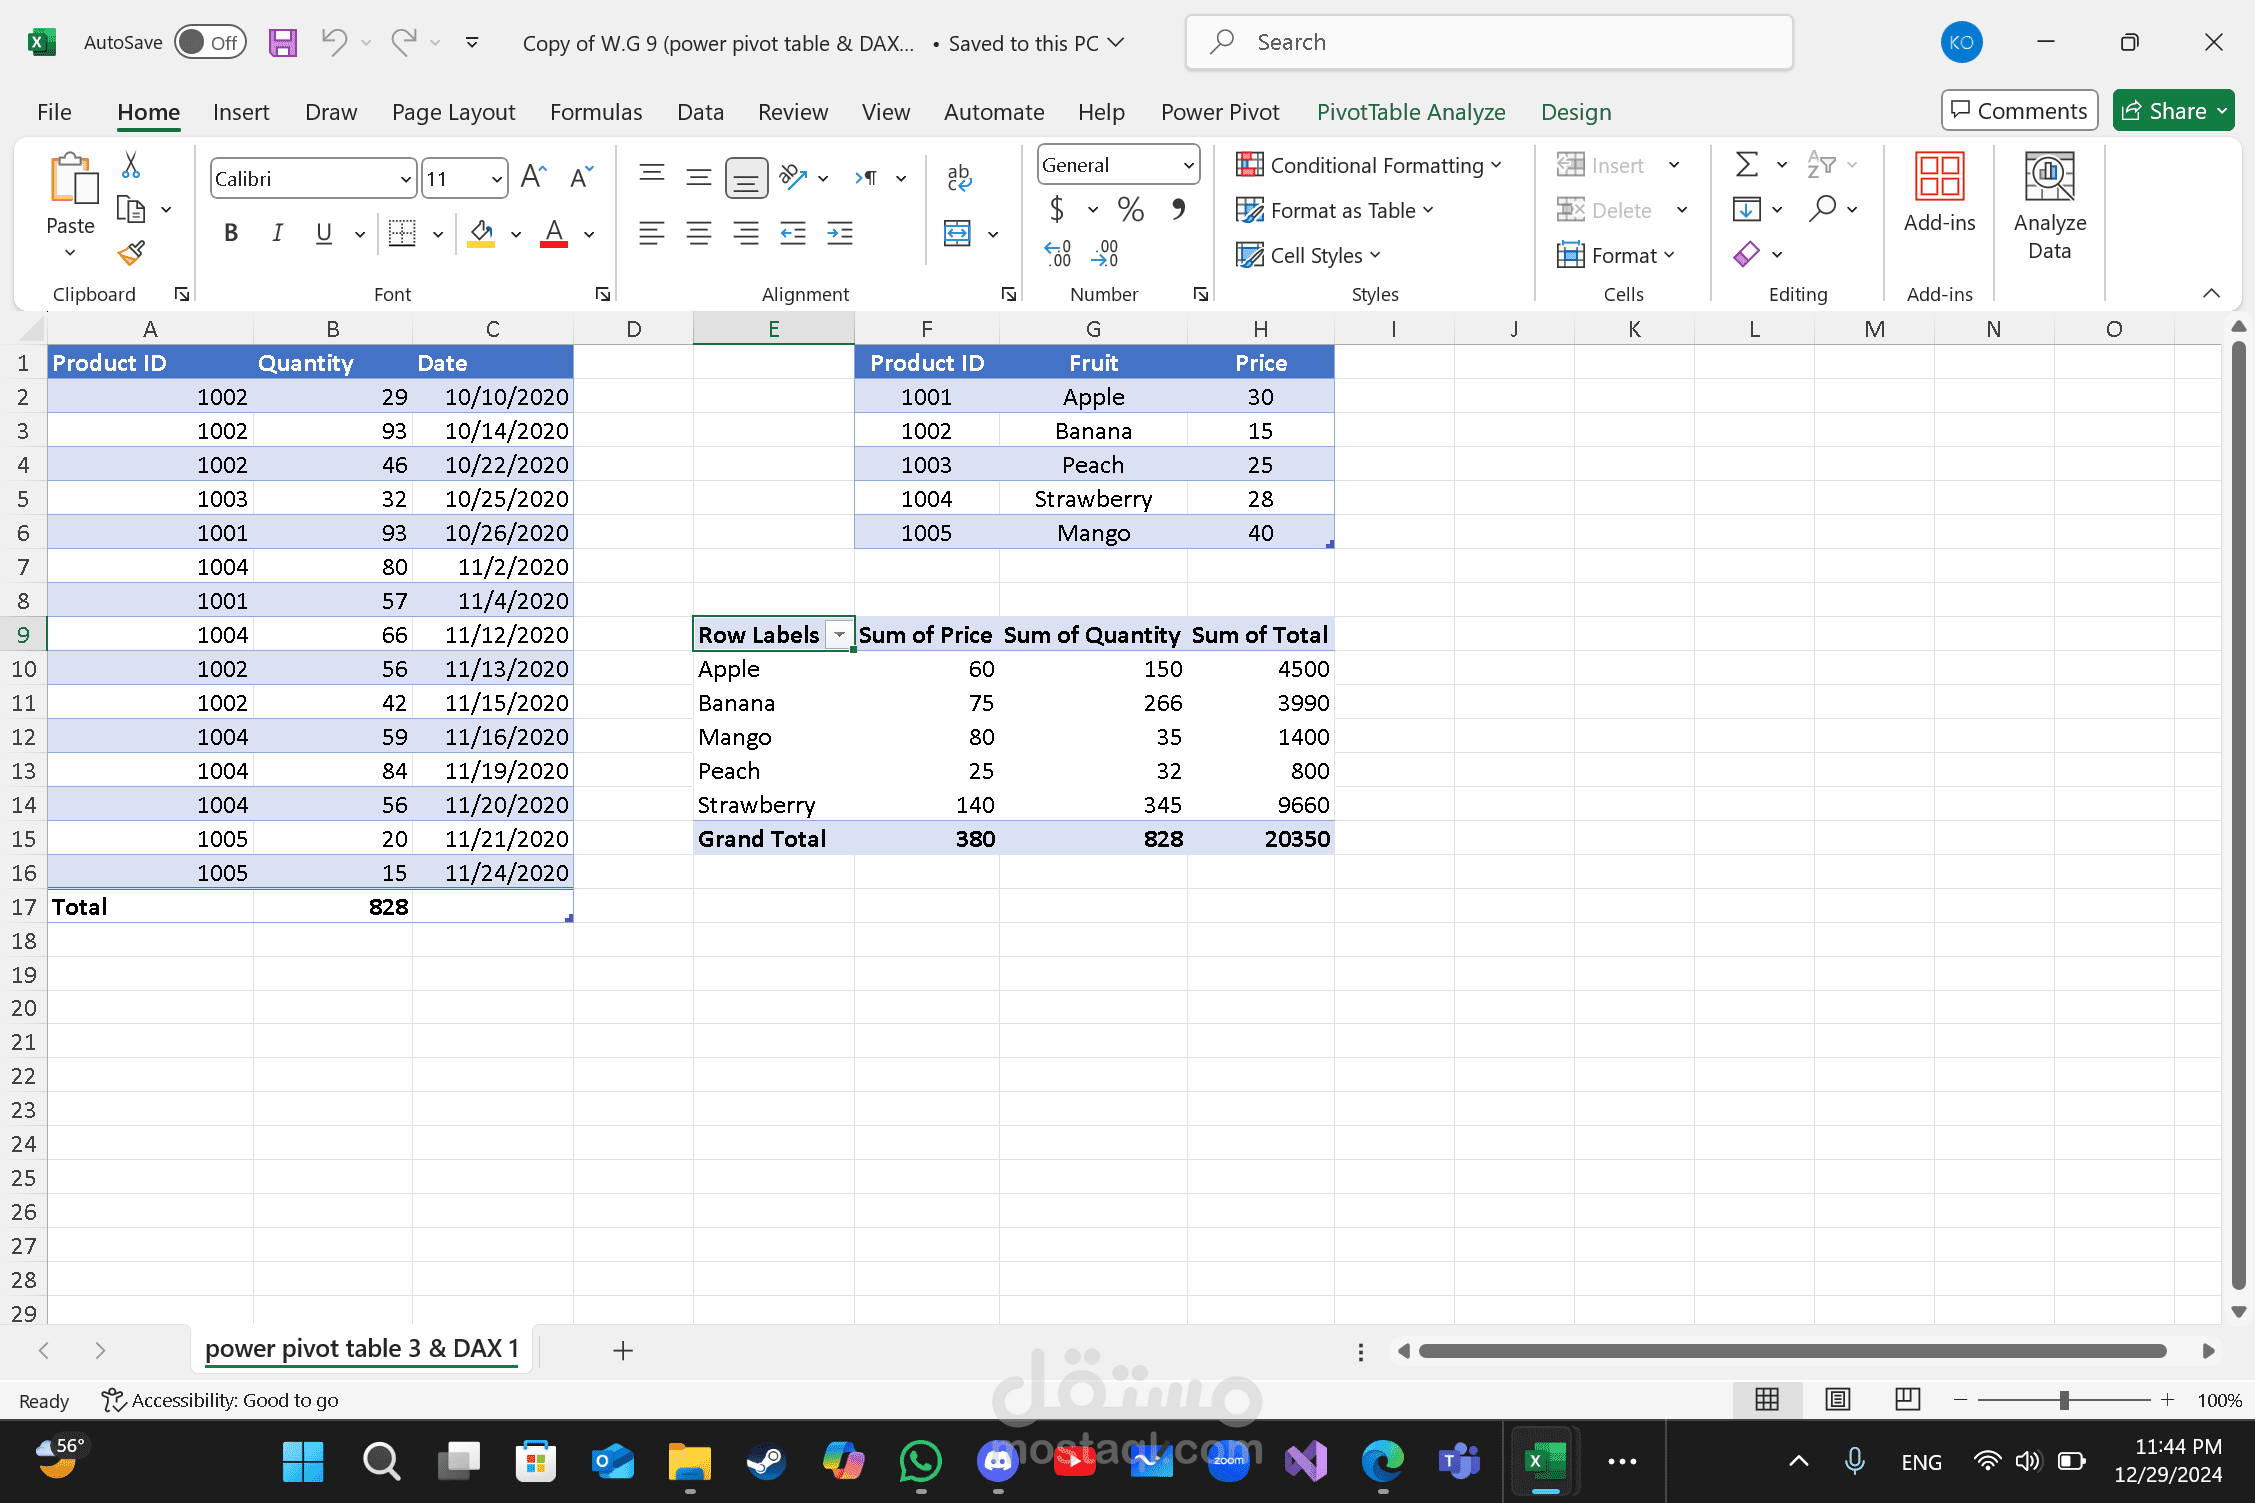Click the zoom slider handle

click(x=2063, y=1400)
